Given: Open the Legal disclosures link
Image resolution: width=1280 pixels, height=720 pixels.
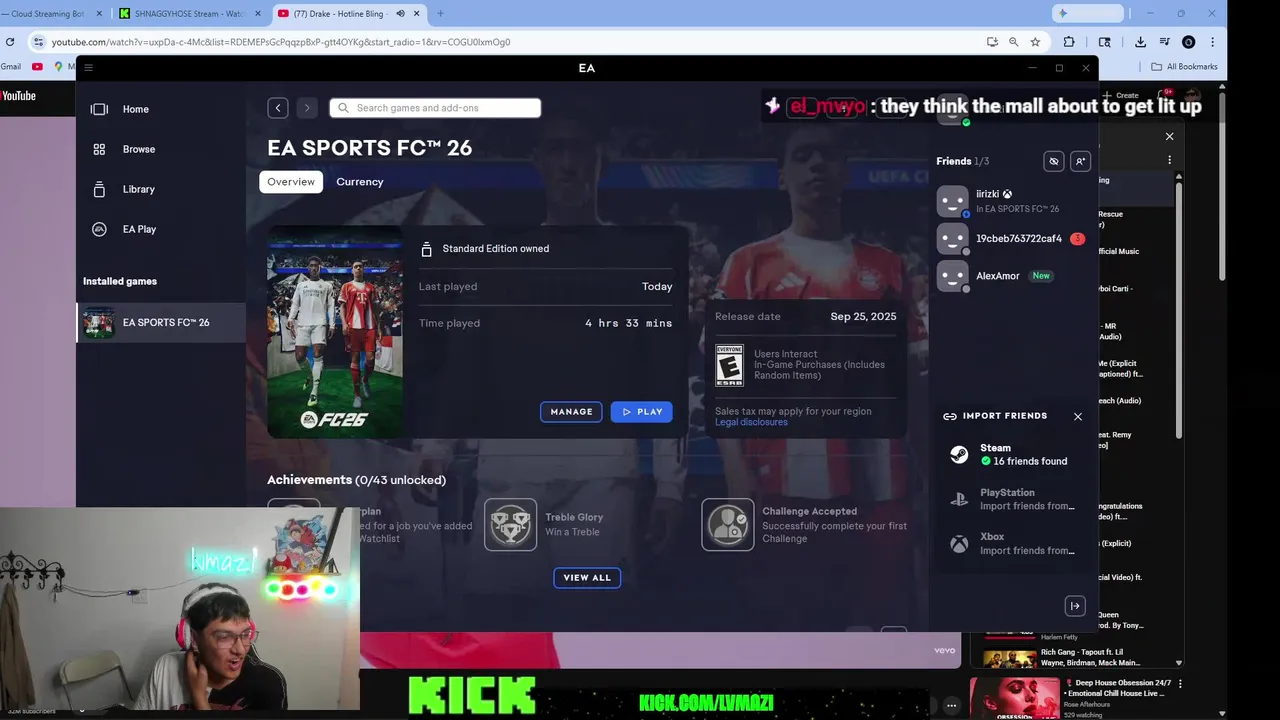Looking at the screenshot, I should pos(751,422).
